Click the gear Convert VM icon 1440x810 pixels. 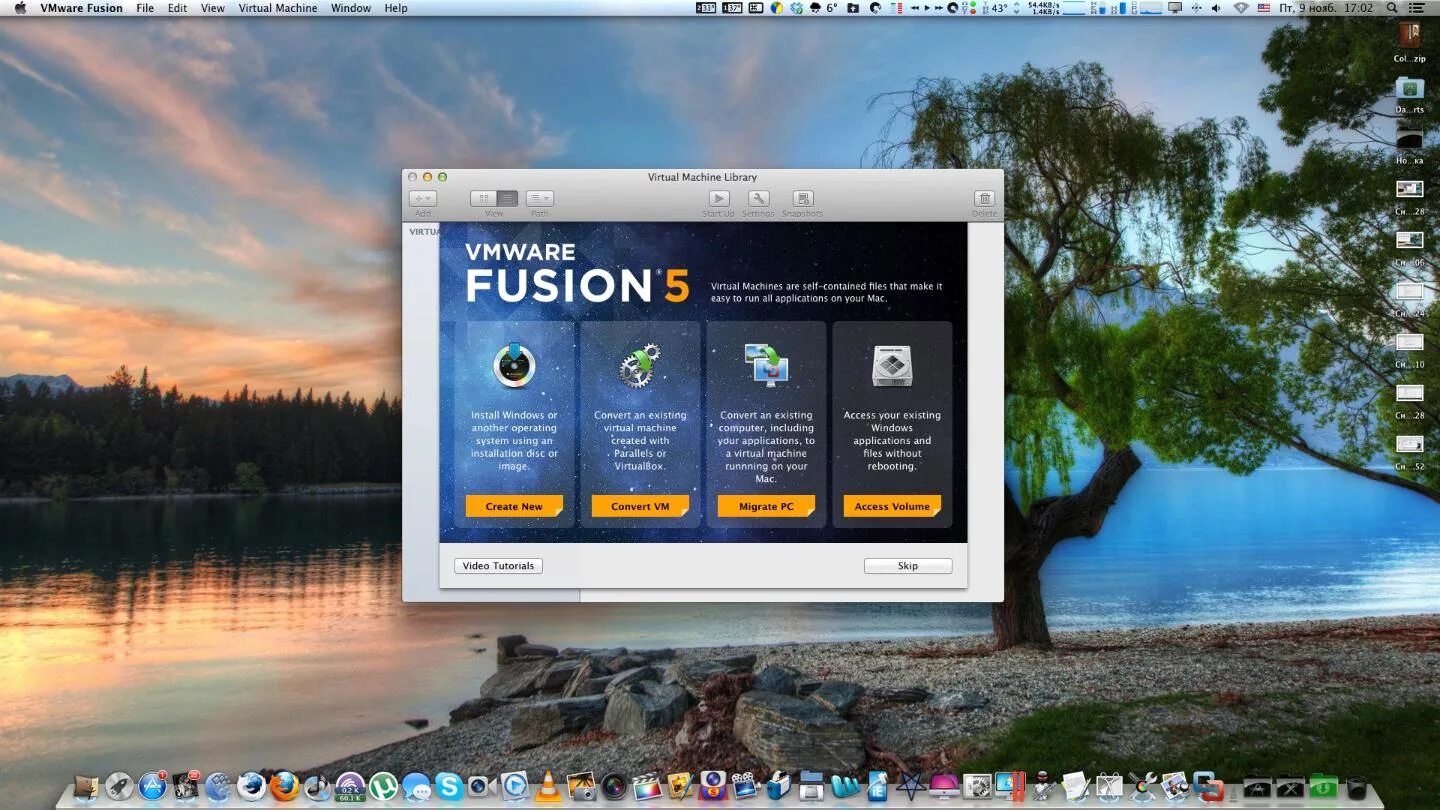640,365
